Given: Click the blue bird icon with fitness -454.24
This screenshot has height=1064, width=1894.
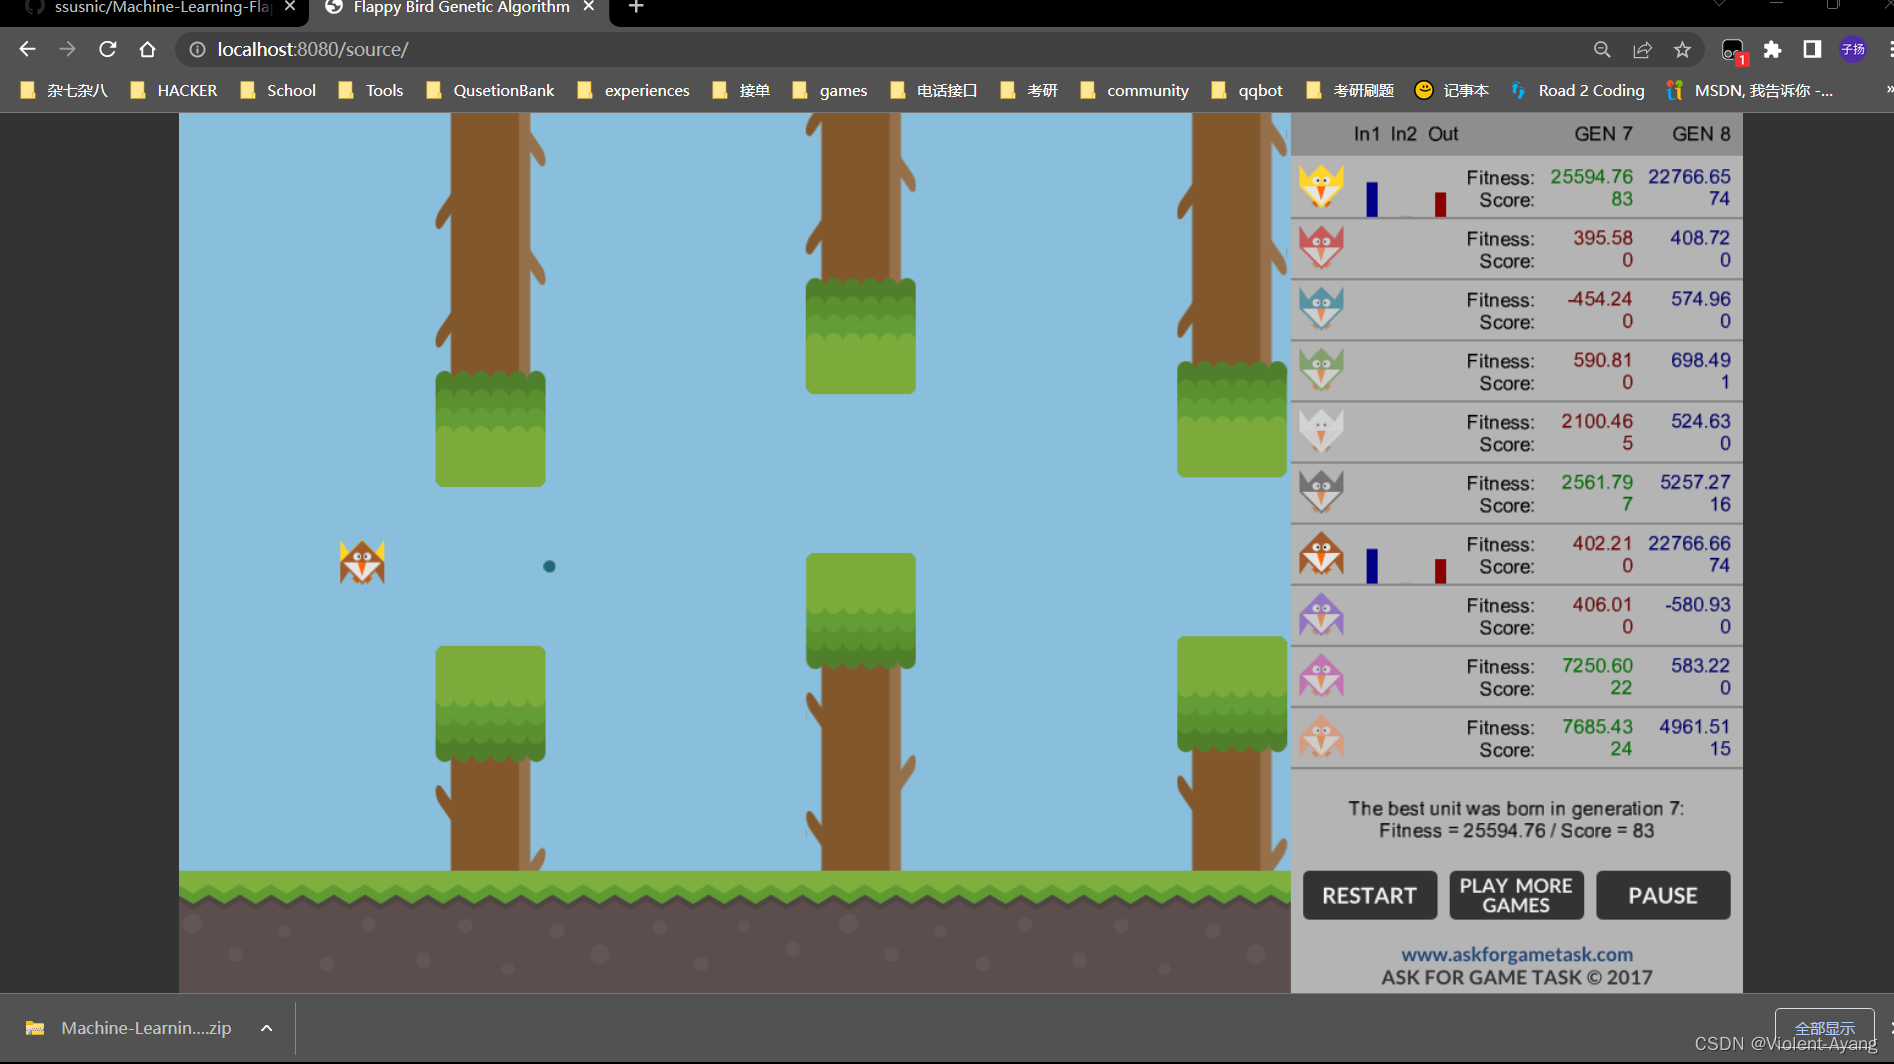Looking at the screenshot, I should point(1321,308).
